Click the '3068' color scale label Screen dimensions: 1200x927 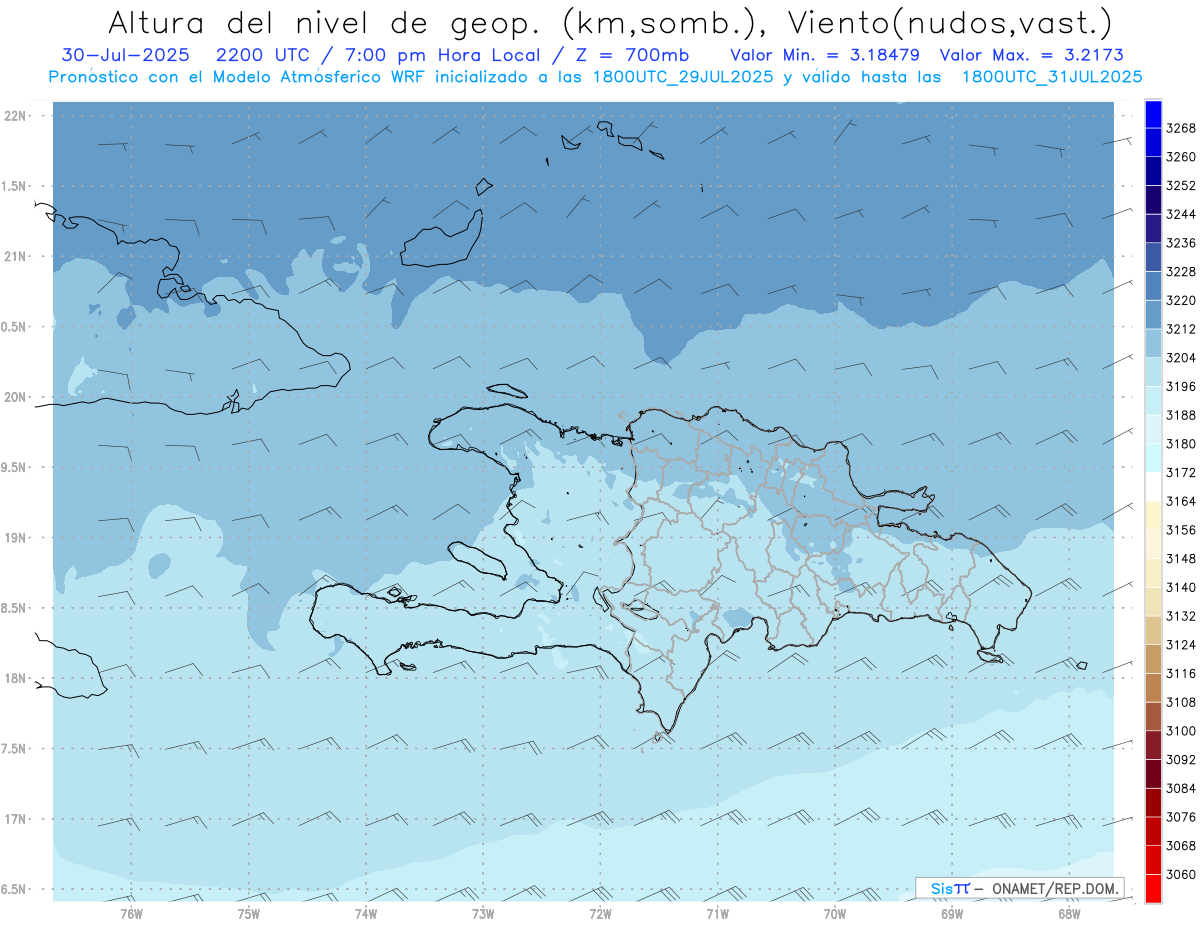(1181, 846)
